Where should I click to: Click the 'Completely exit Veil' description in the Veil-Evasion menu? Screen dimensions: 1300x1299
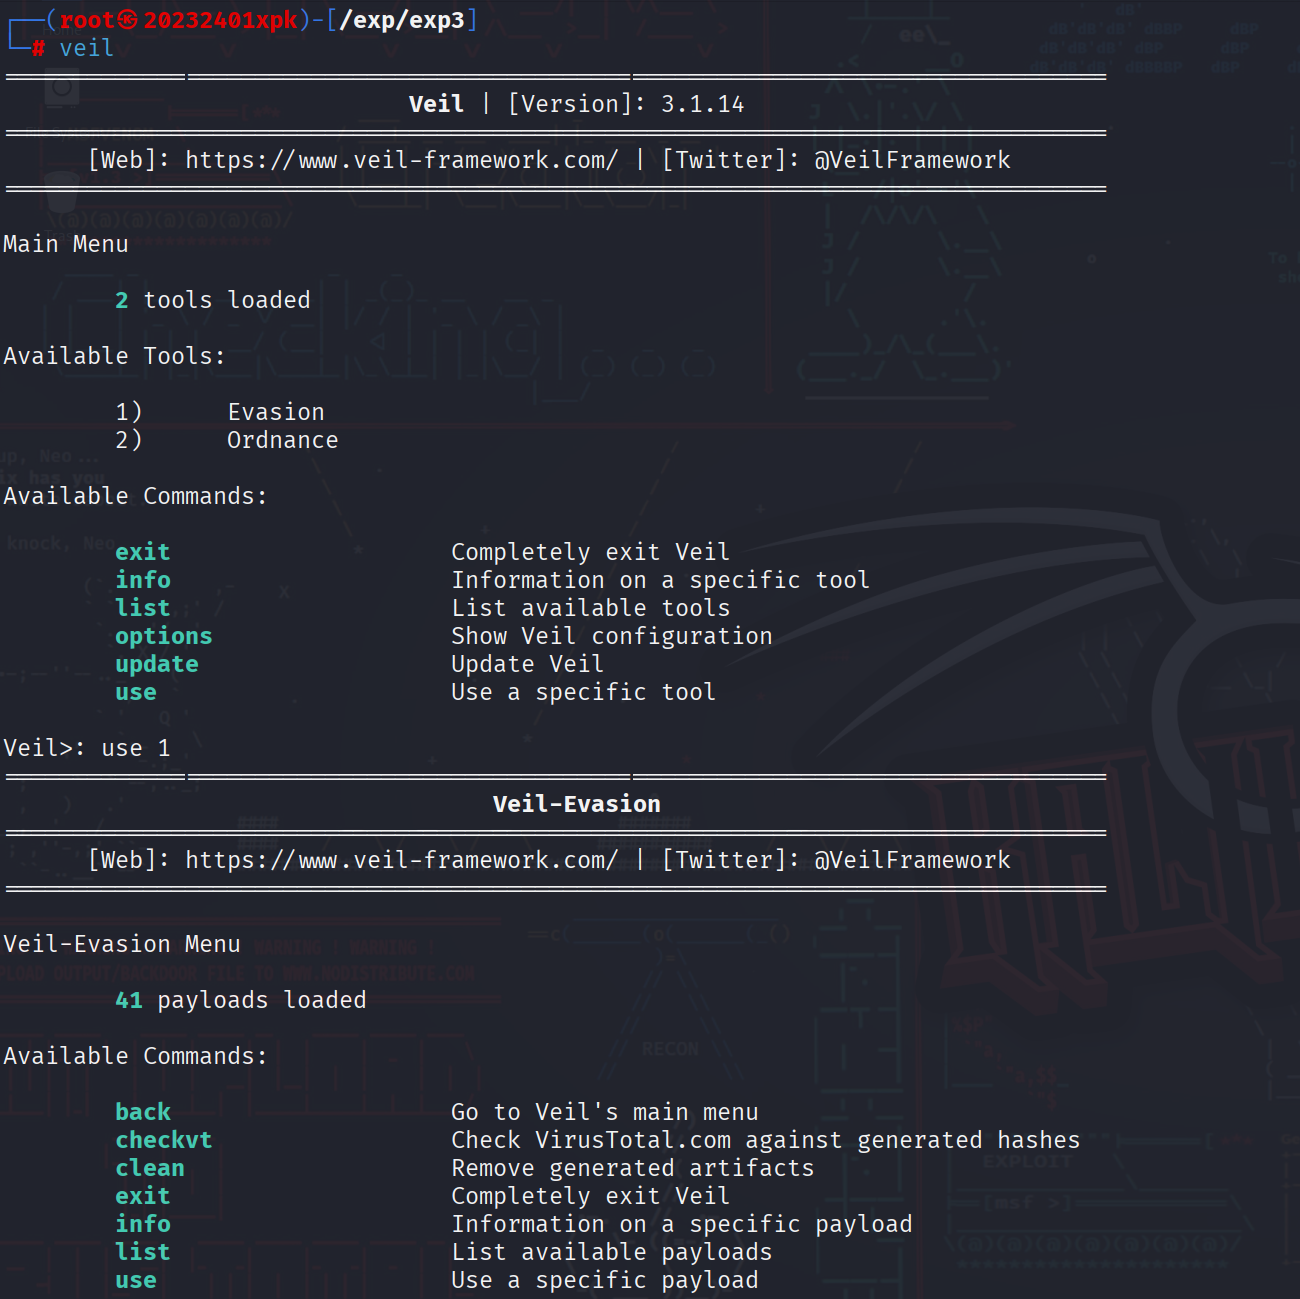coord(591,1196)
